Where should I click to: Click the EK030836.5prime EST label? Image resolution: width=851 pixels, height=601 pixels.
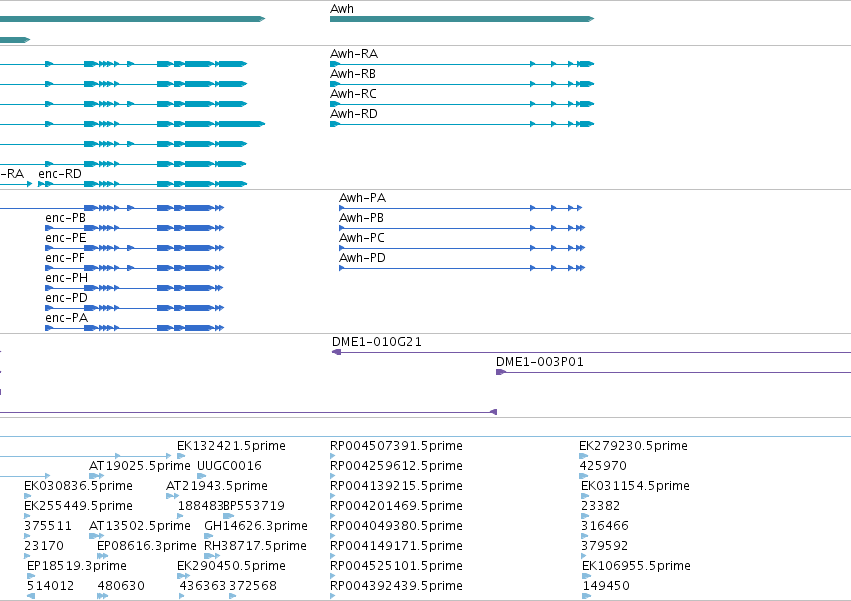[78, 486]
